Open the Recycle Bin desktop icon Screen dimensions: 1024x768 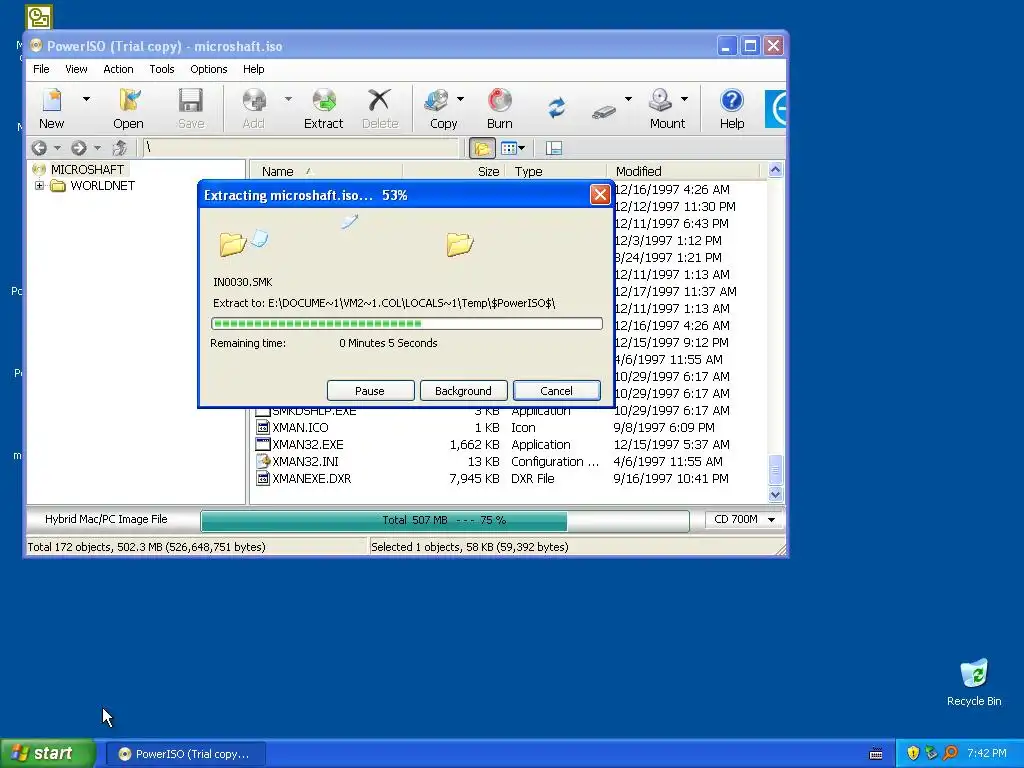[974, 683]
